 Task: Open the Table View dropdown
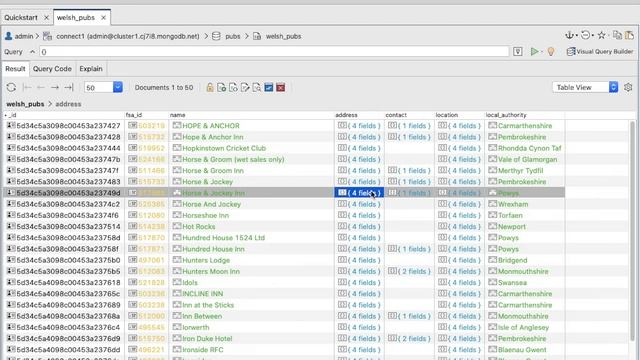click(585, 87)
